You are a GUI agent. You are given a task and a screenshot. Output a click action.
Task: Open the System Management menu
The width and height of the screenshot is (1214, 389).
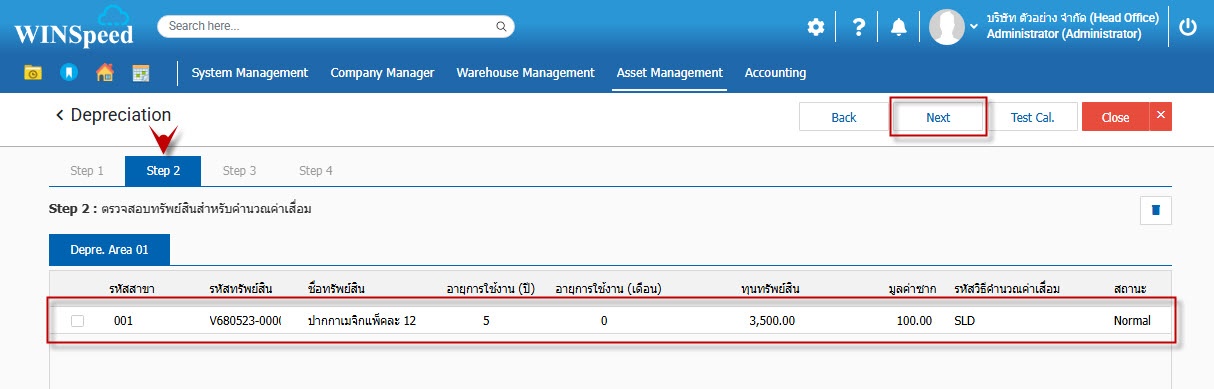coord(250,73)
